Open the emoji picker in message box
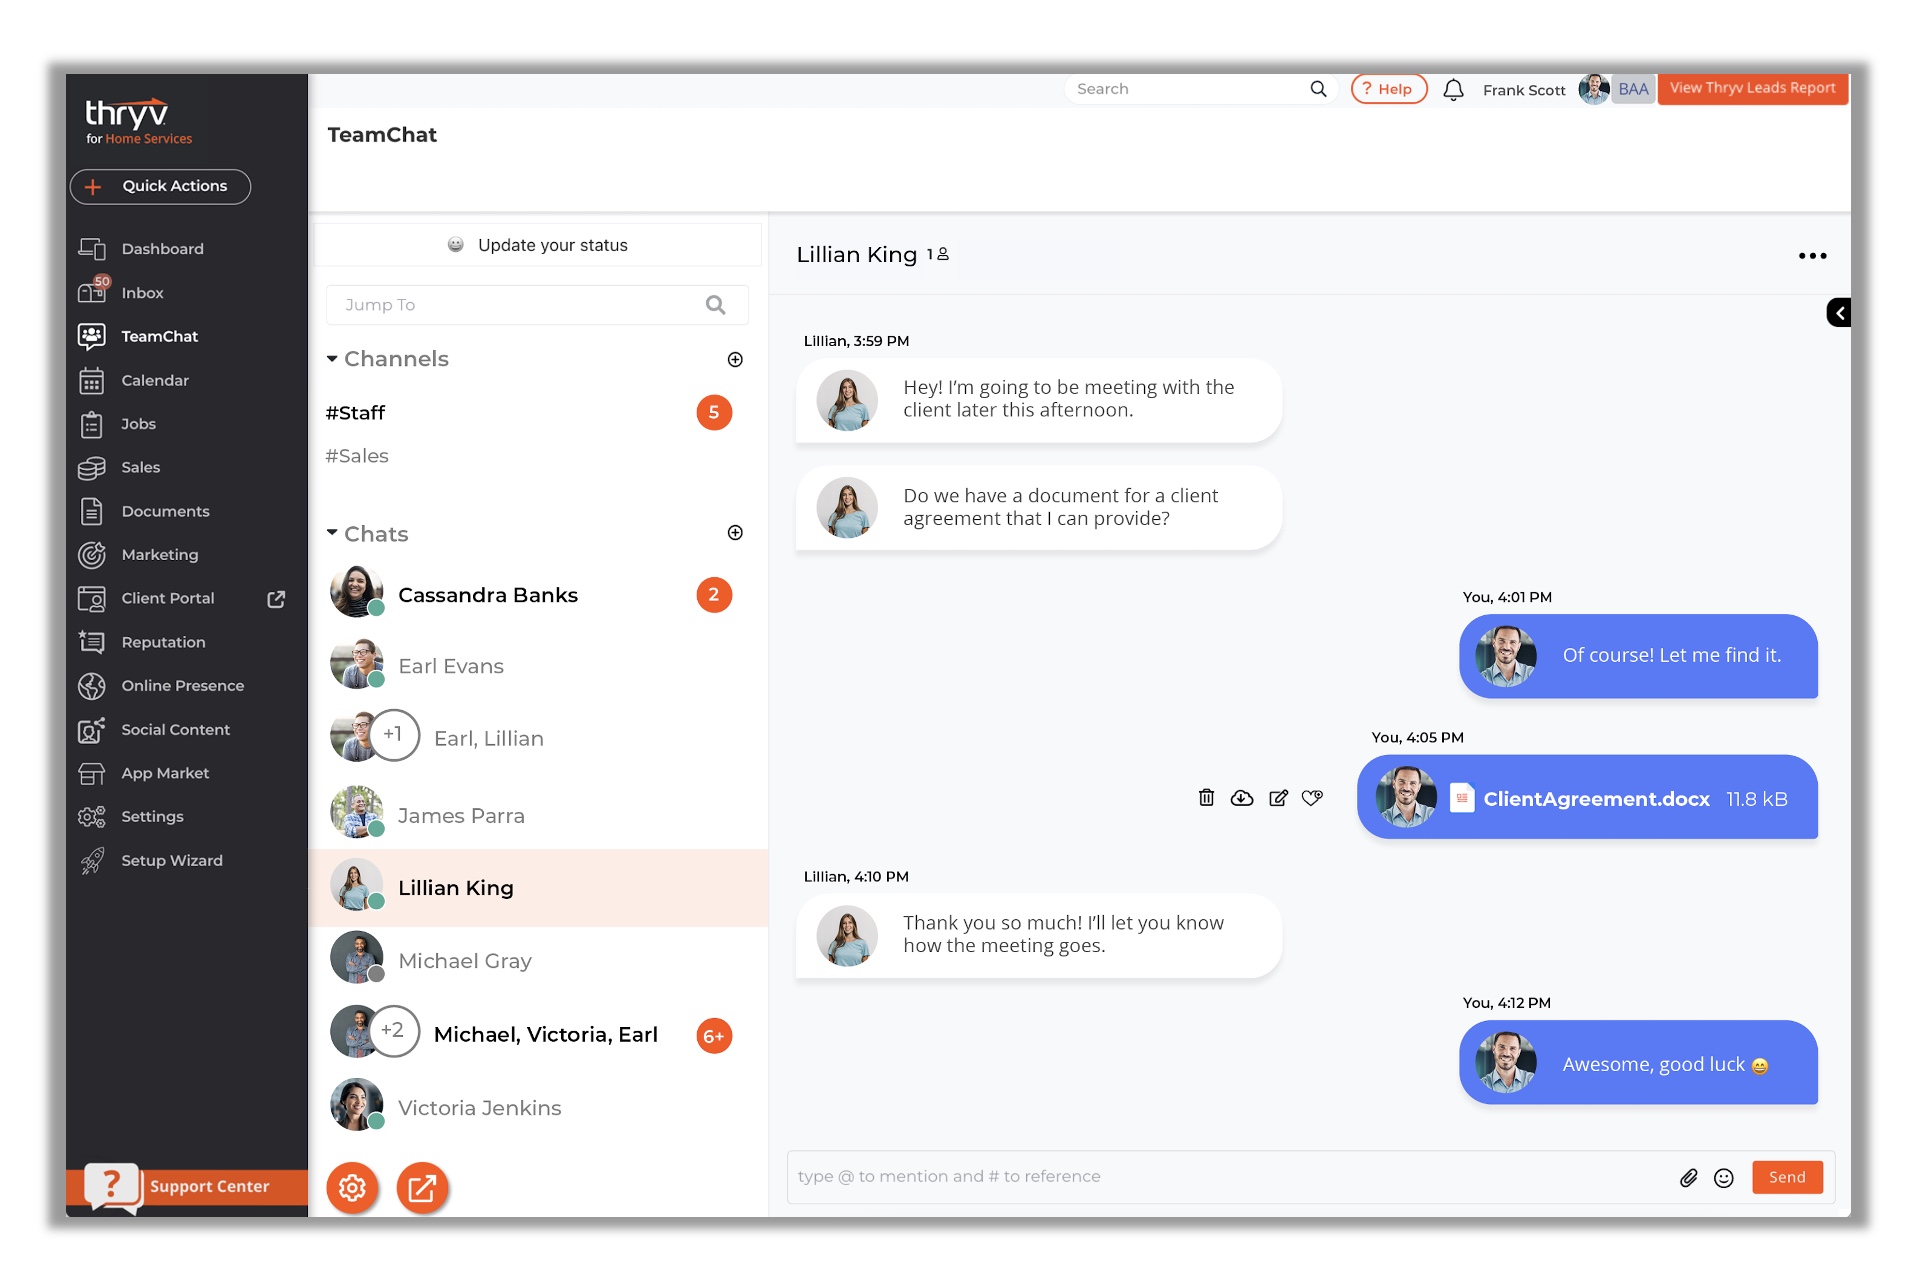 click(x=1724, y=1178)
